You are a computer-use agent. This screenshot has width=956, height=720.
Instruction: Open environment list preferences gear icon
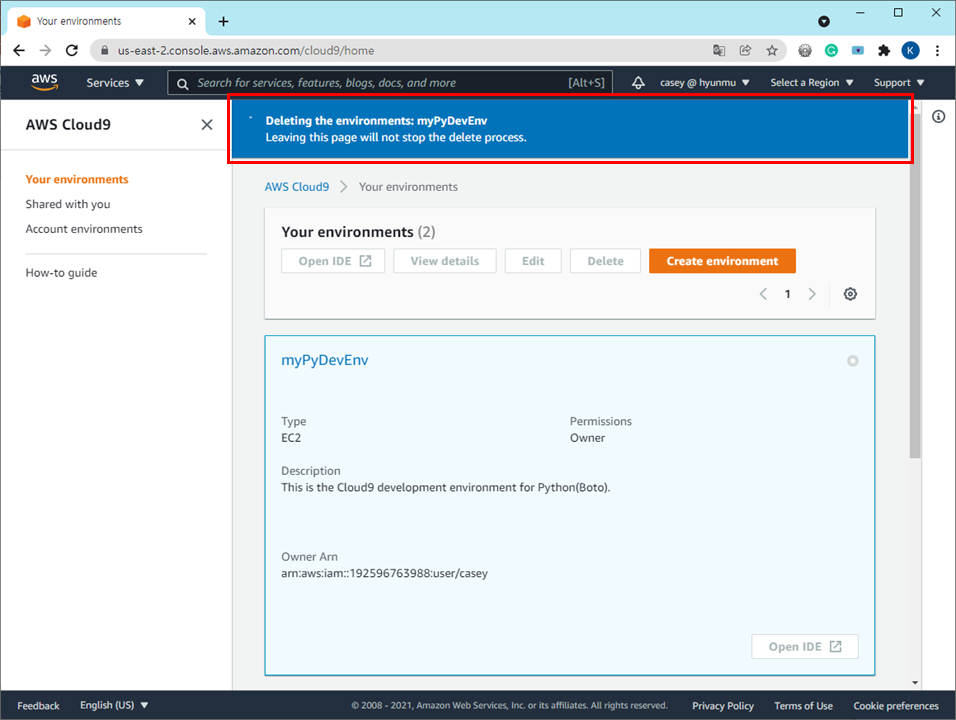[x=850, y=294]
